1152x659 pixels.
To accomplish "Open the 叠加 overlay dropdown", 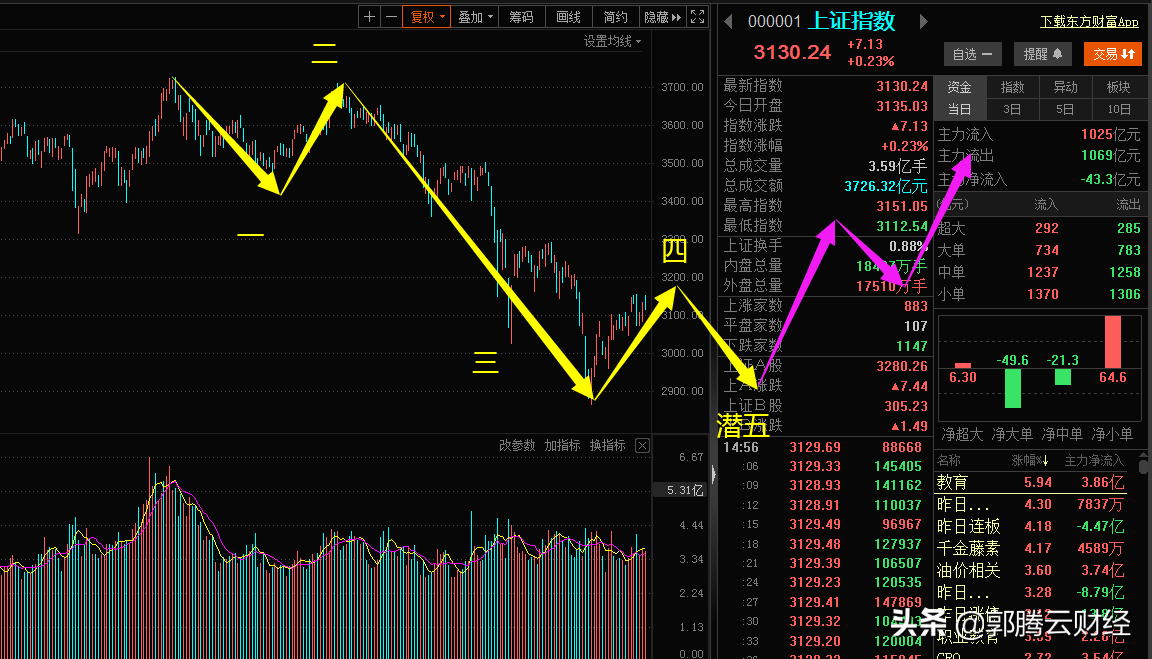I will (475, 17).
